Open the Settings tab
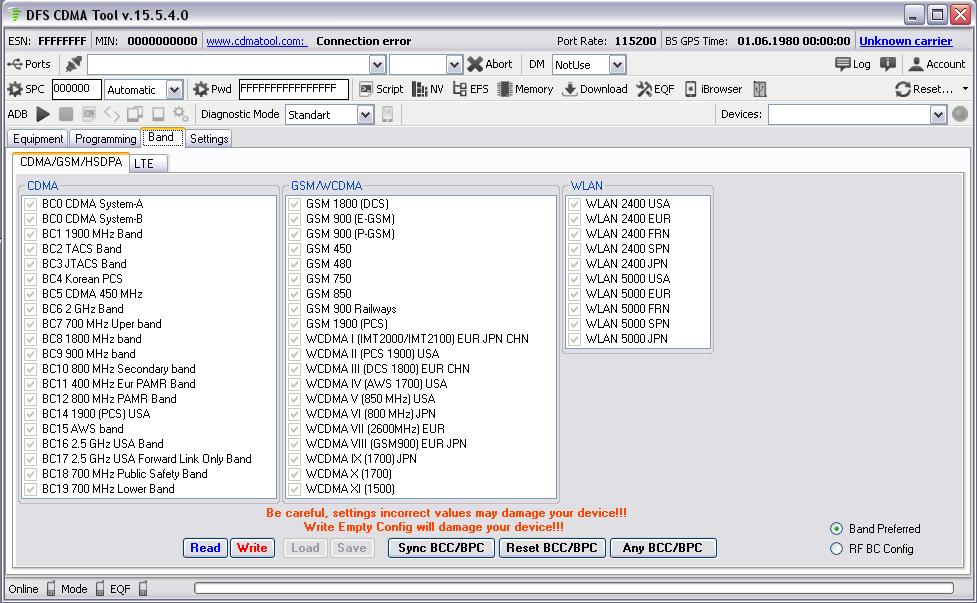The image size is (977, 603). (209, 138)
